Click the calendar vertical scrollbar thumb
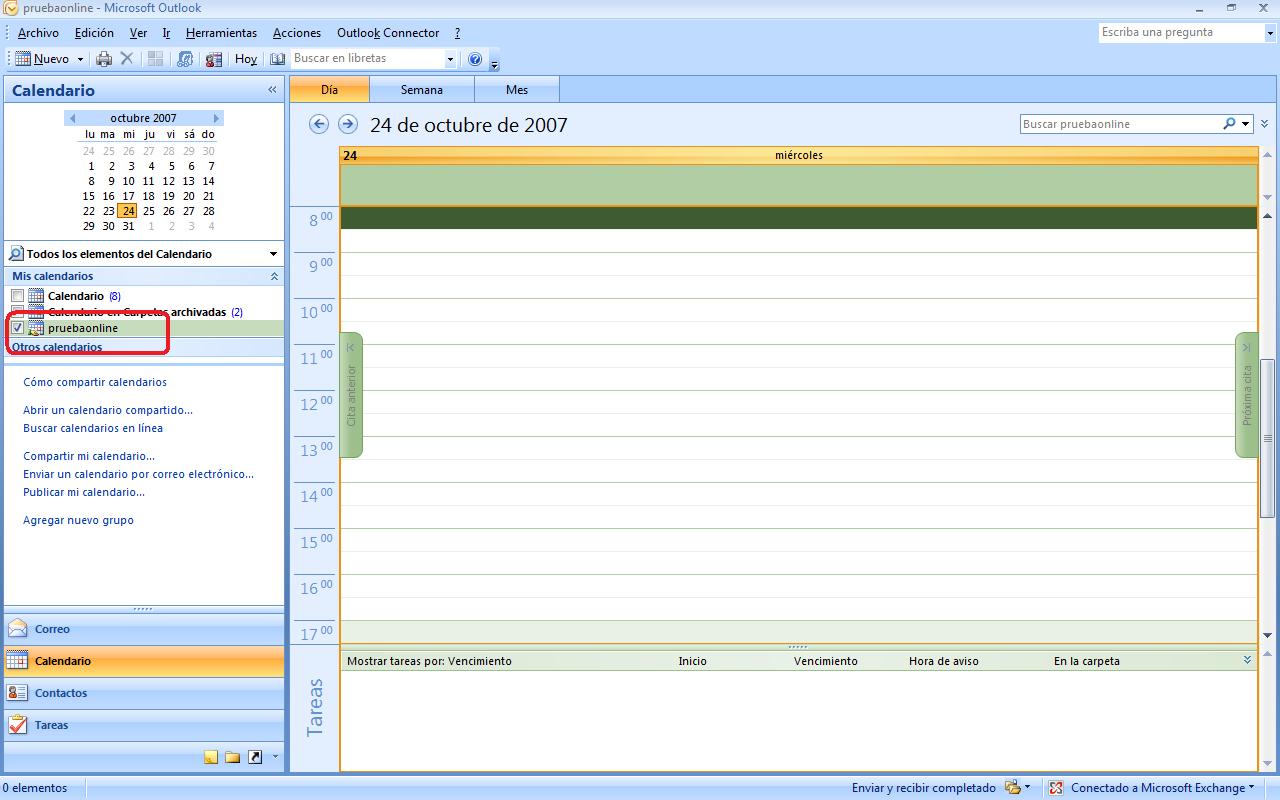 (x=1268, y=438)
